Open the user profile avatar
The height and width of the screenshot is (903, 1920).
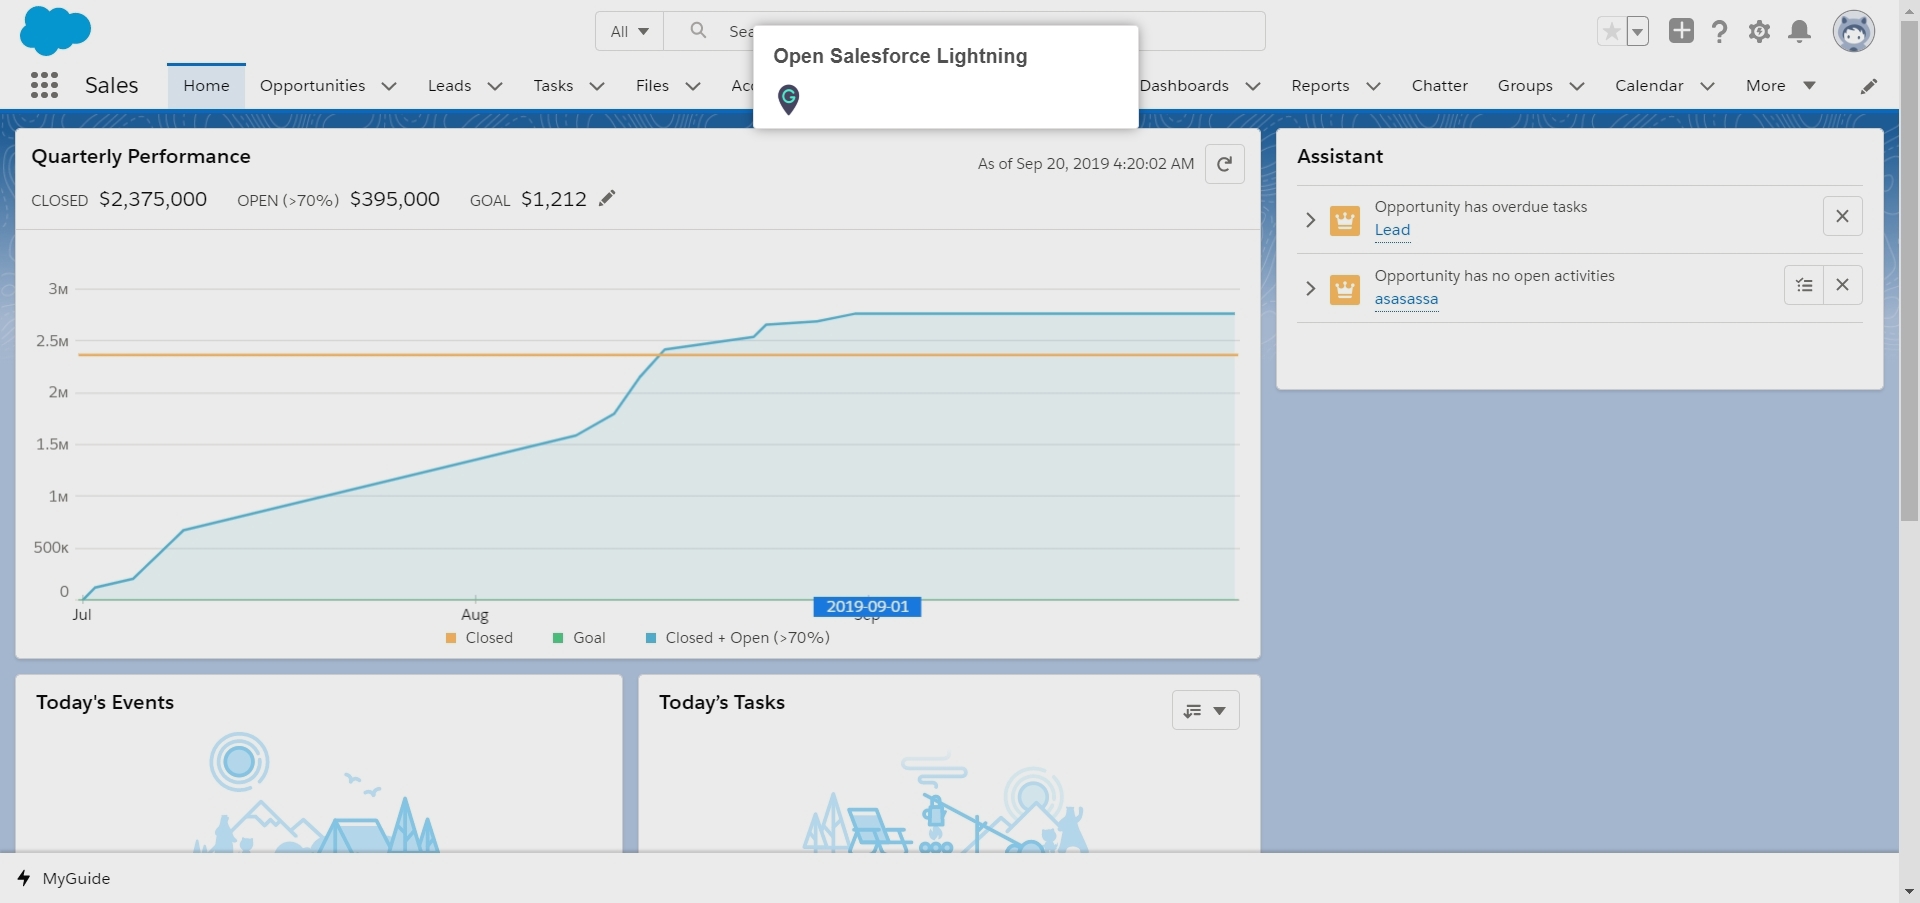coord(1853,31)
